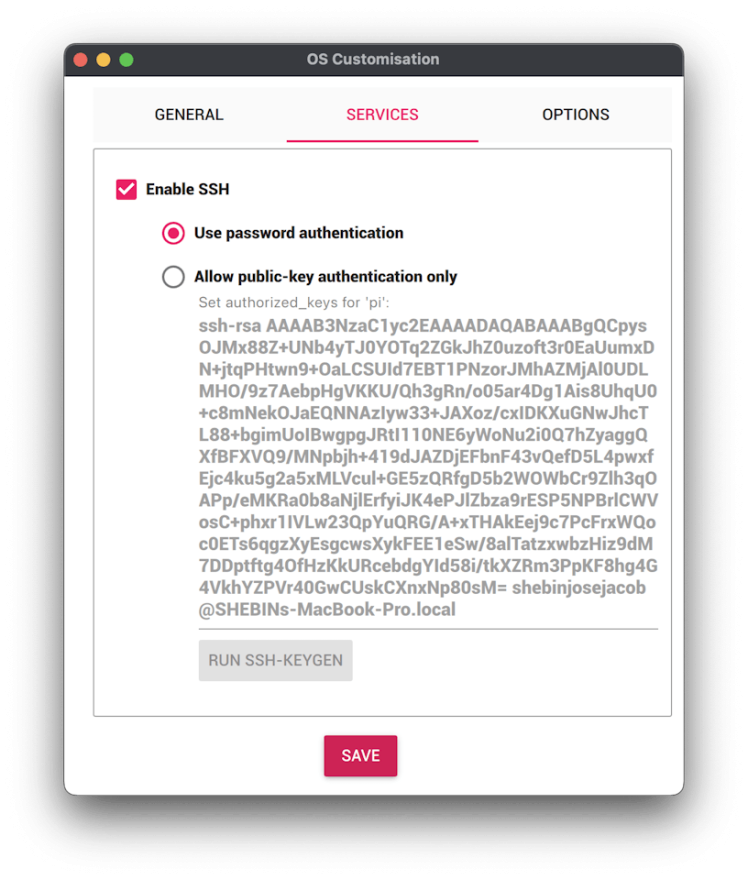This screenshot has height=880, width=748.
Task: Maximize the window with the green button
Action: point(127,60)
